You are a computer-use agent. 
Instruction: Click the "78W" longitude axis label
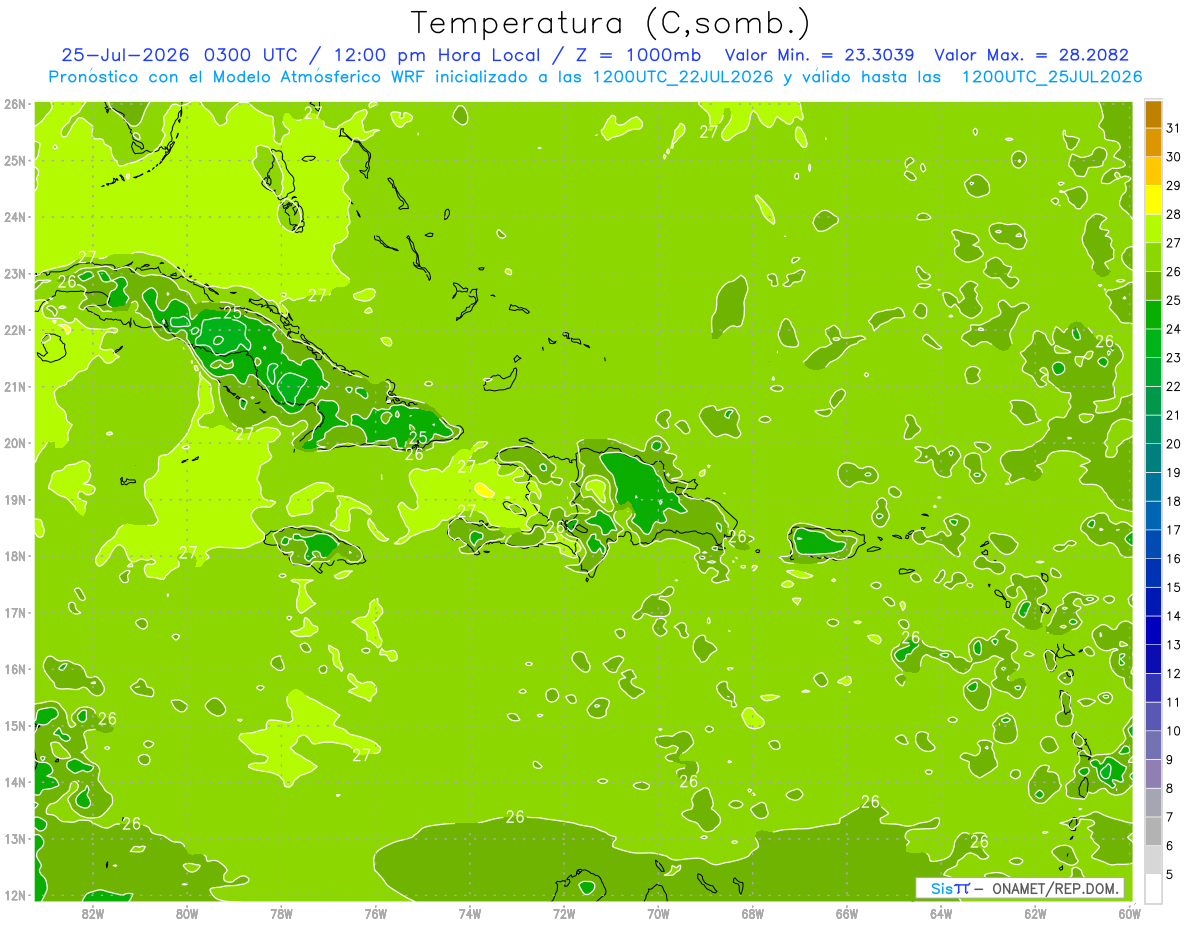[x=281, y=913]
